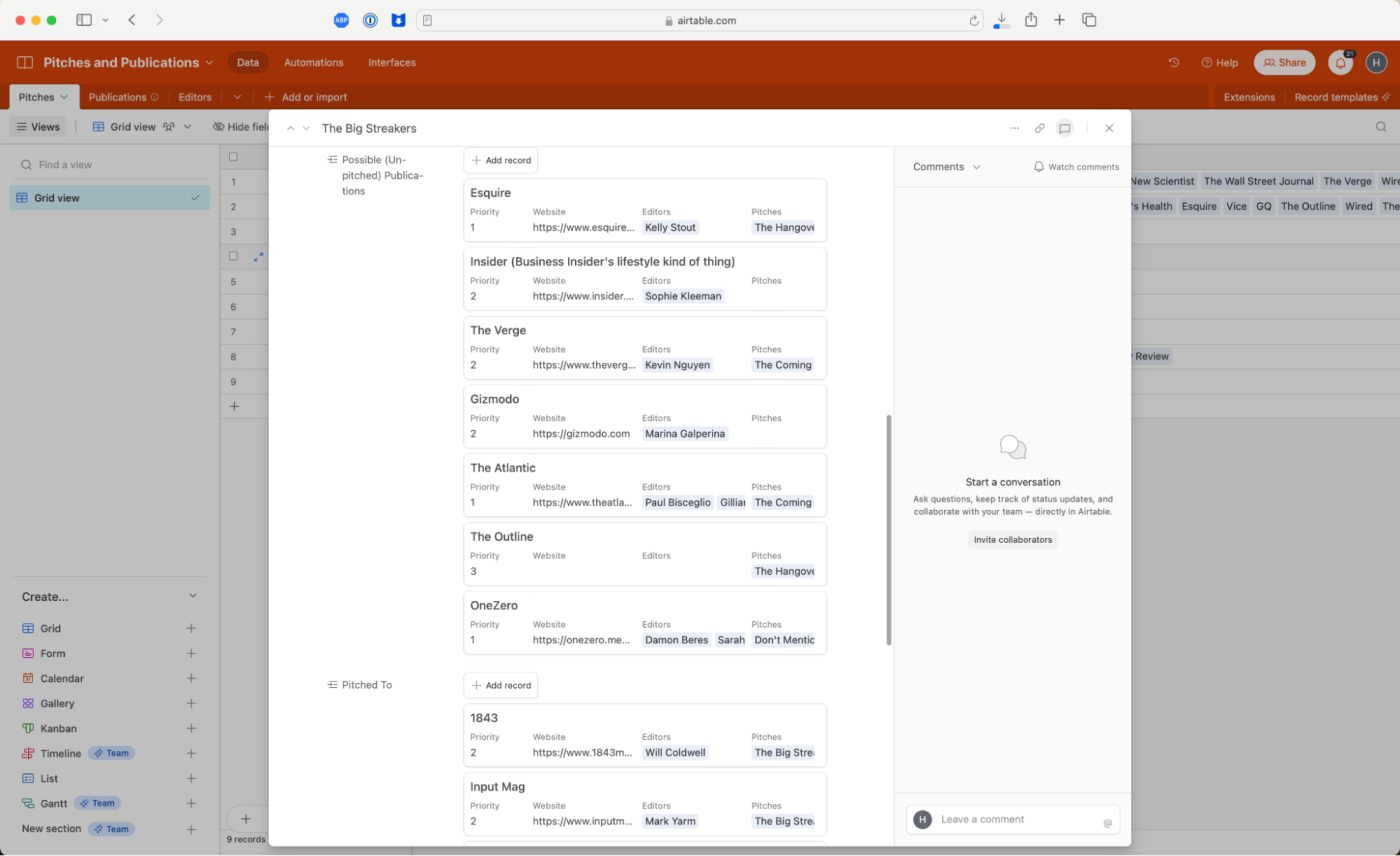This screenshot has height=856, width=1400.
Task: Add a new Form view plus
Action: tap(191, 653)
